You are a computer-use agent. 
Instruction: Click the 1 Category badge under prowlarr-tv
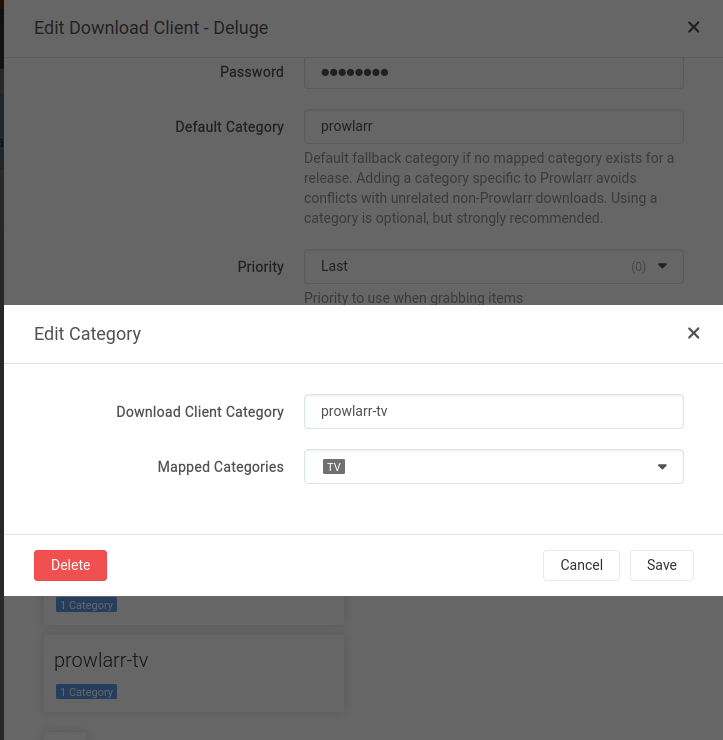(x=86, y=692)
